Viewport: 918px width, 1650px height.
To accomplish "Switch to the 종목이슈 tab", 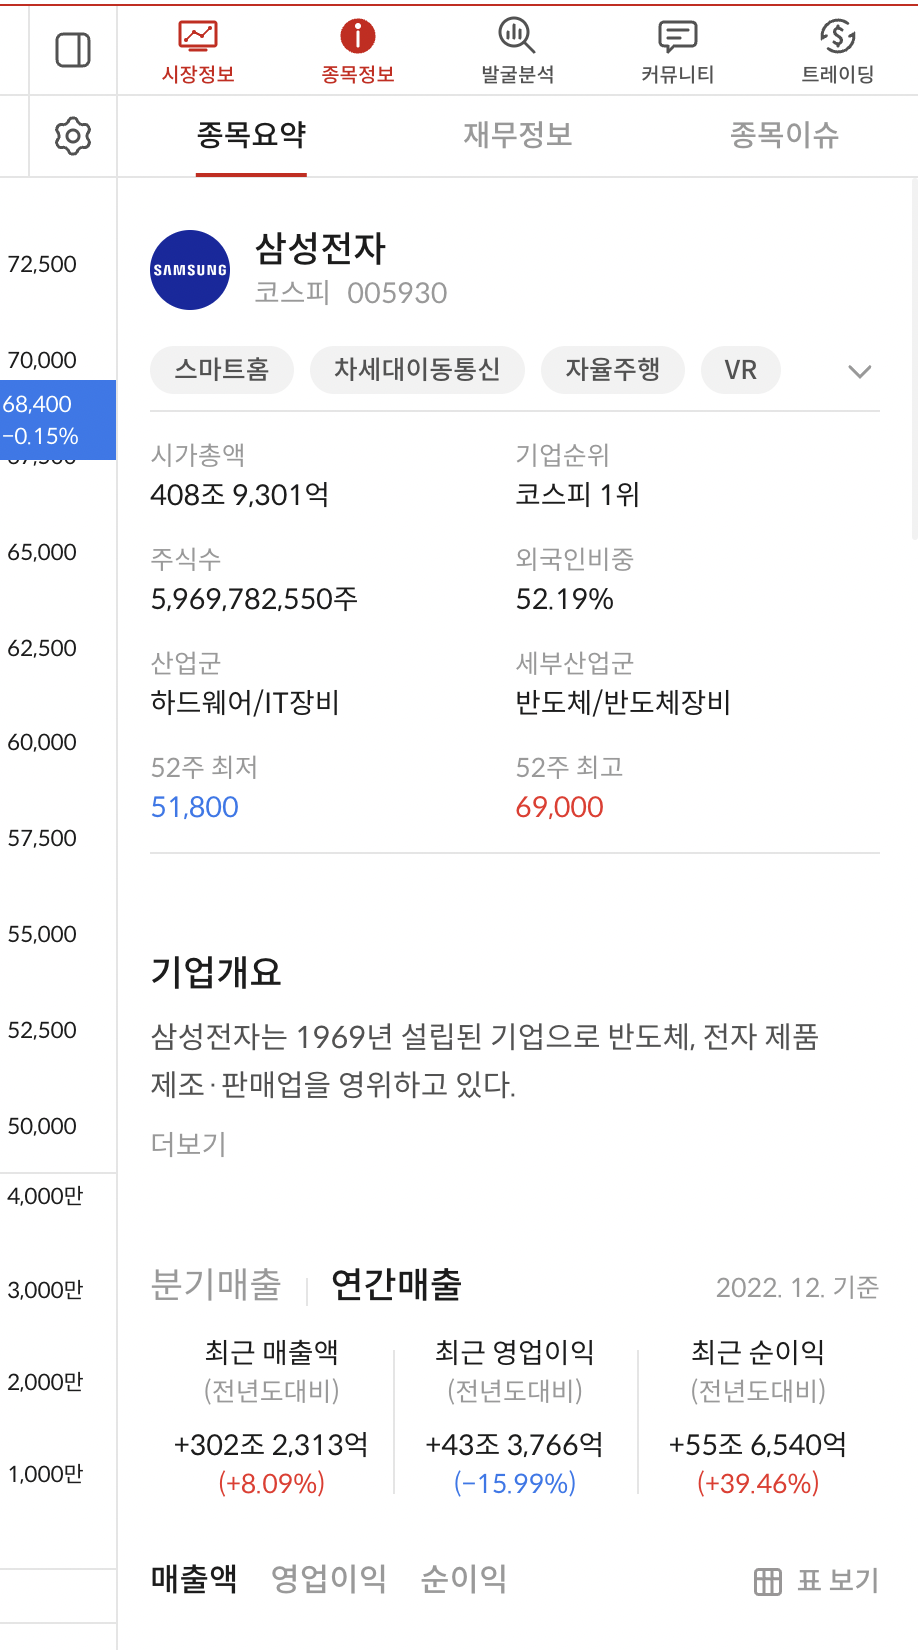I will tap(784, 135).
